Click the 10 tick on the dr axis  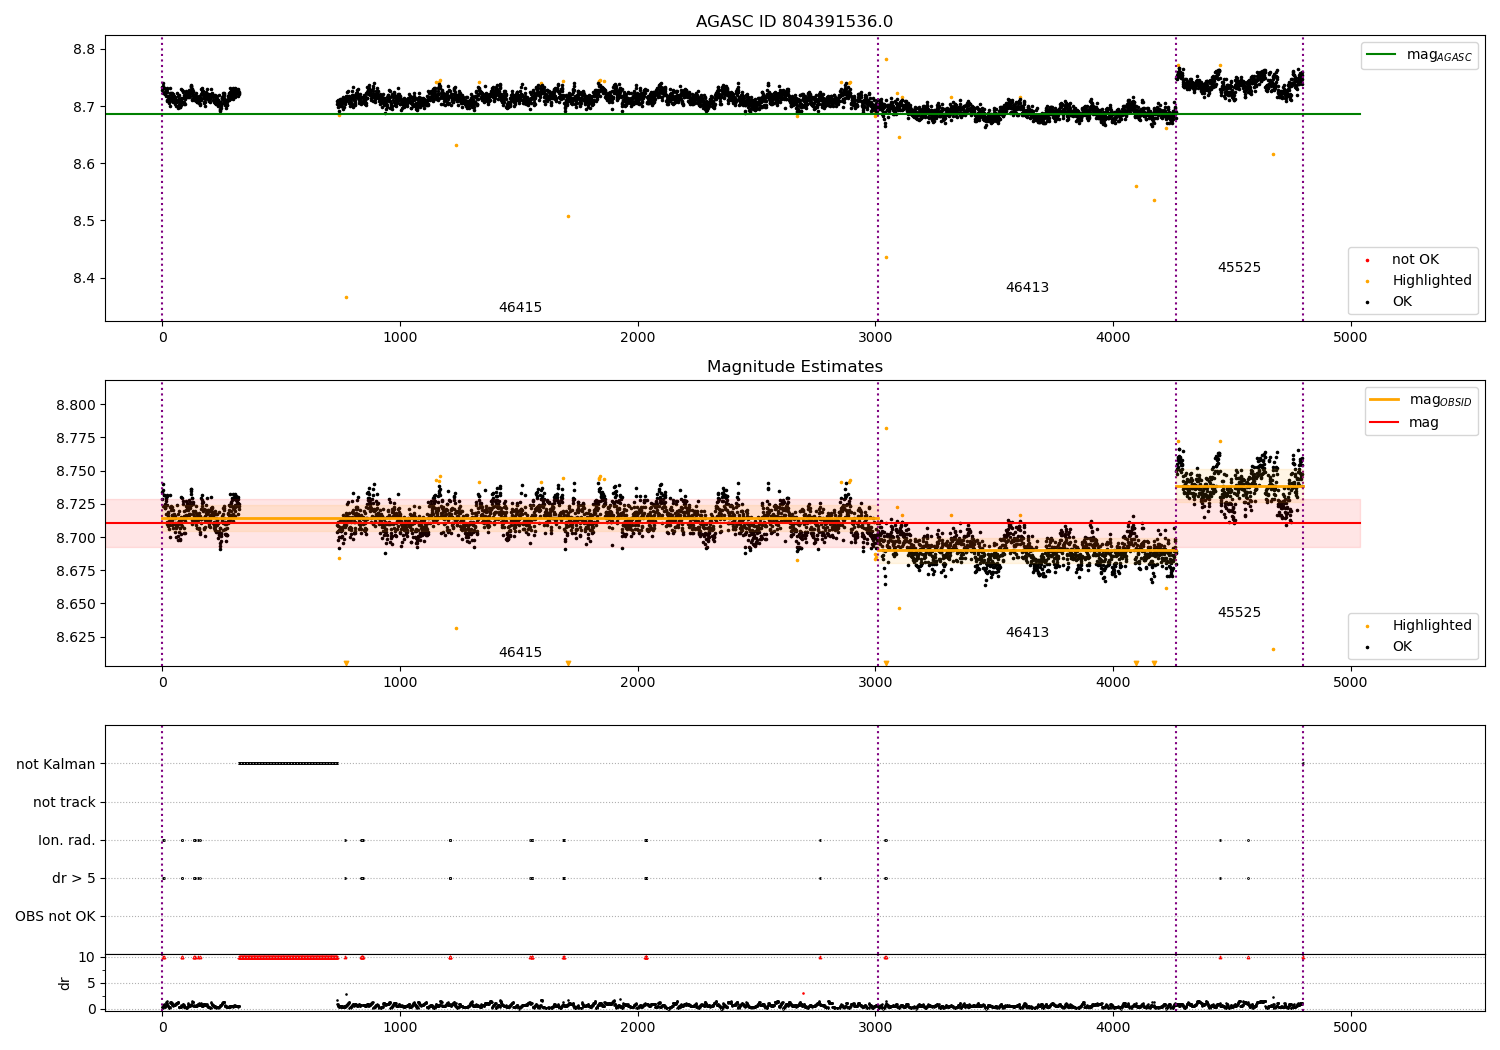[x=87, y=957]
